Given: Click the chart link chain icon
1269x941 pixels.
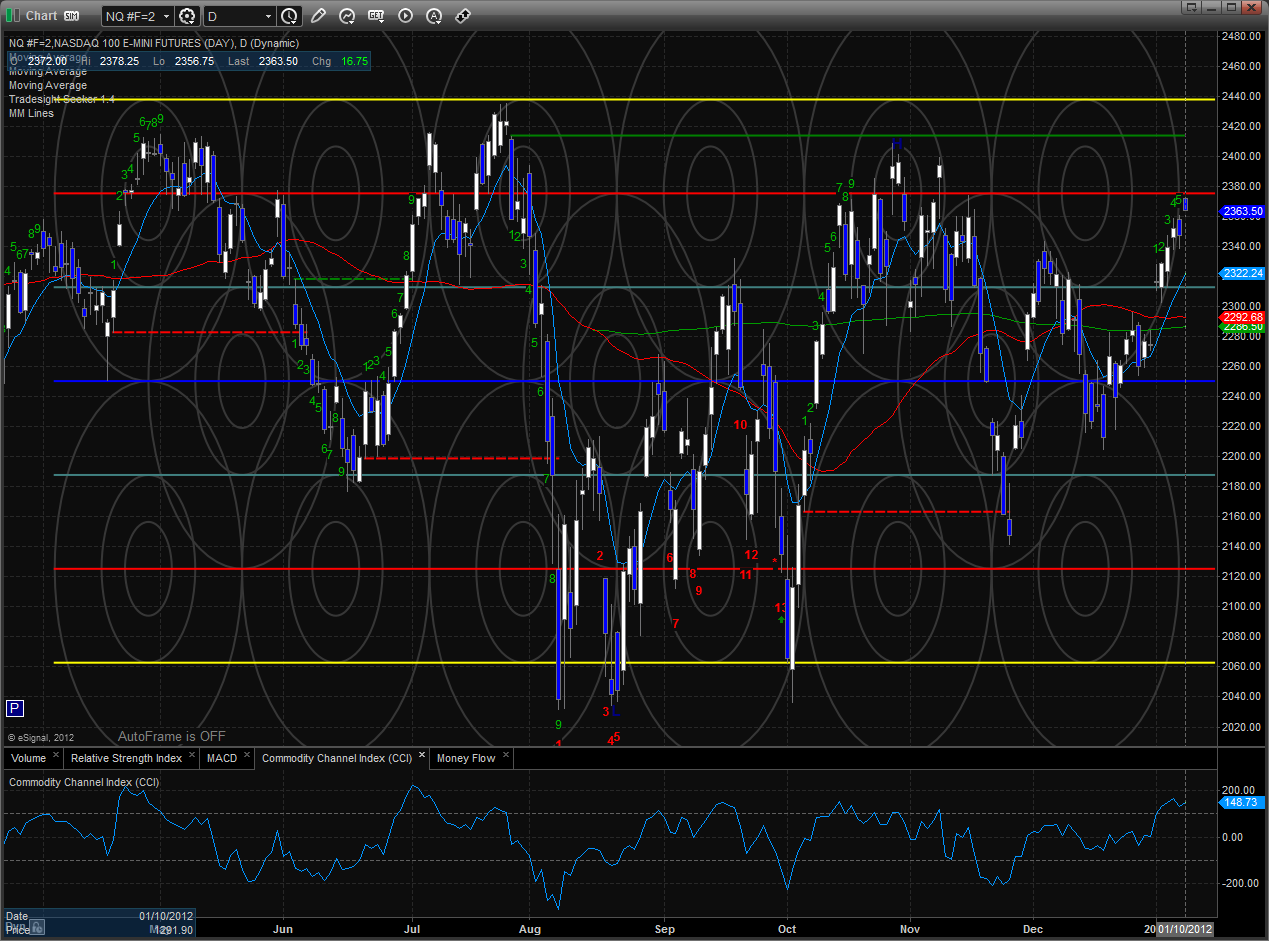Looking at the screenshot, I should 463,16.
